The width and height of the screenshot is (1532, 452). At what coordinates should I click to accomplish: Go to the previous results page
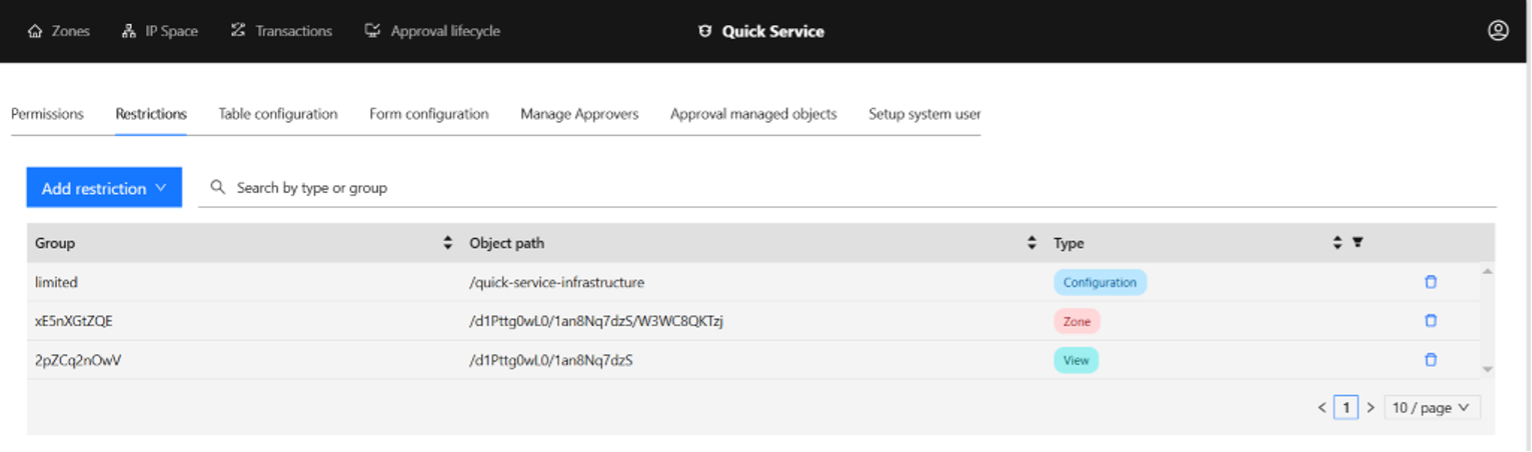pyautogui.click(x=1322, y=408)
